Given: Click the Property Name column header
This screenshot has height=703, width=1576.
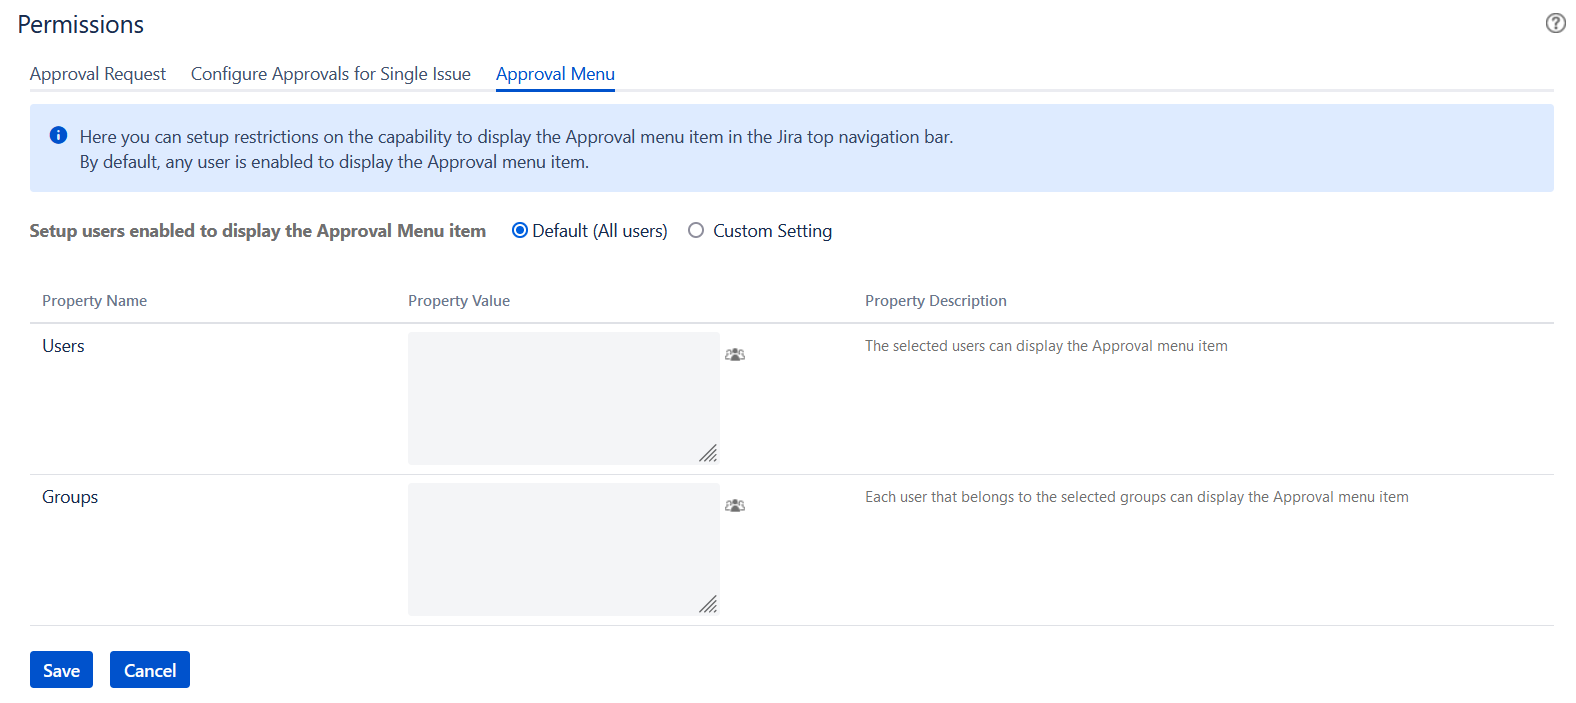Looking at the screenshot, I should pos(95,301).
